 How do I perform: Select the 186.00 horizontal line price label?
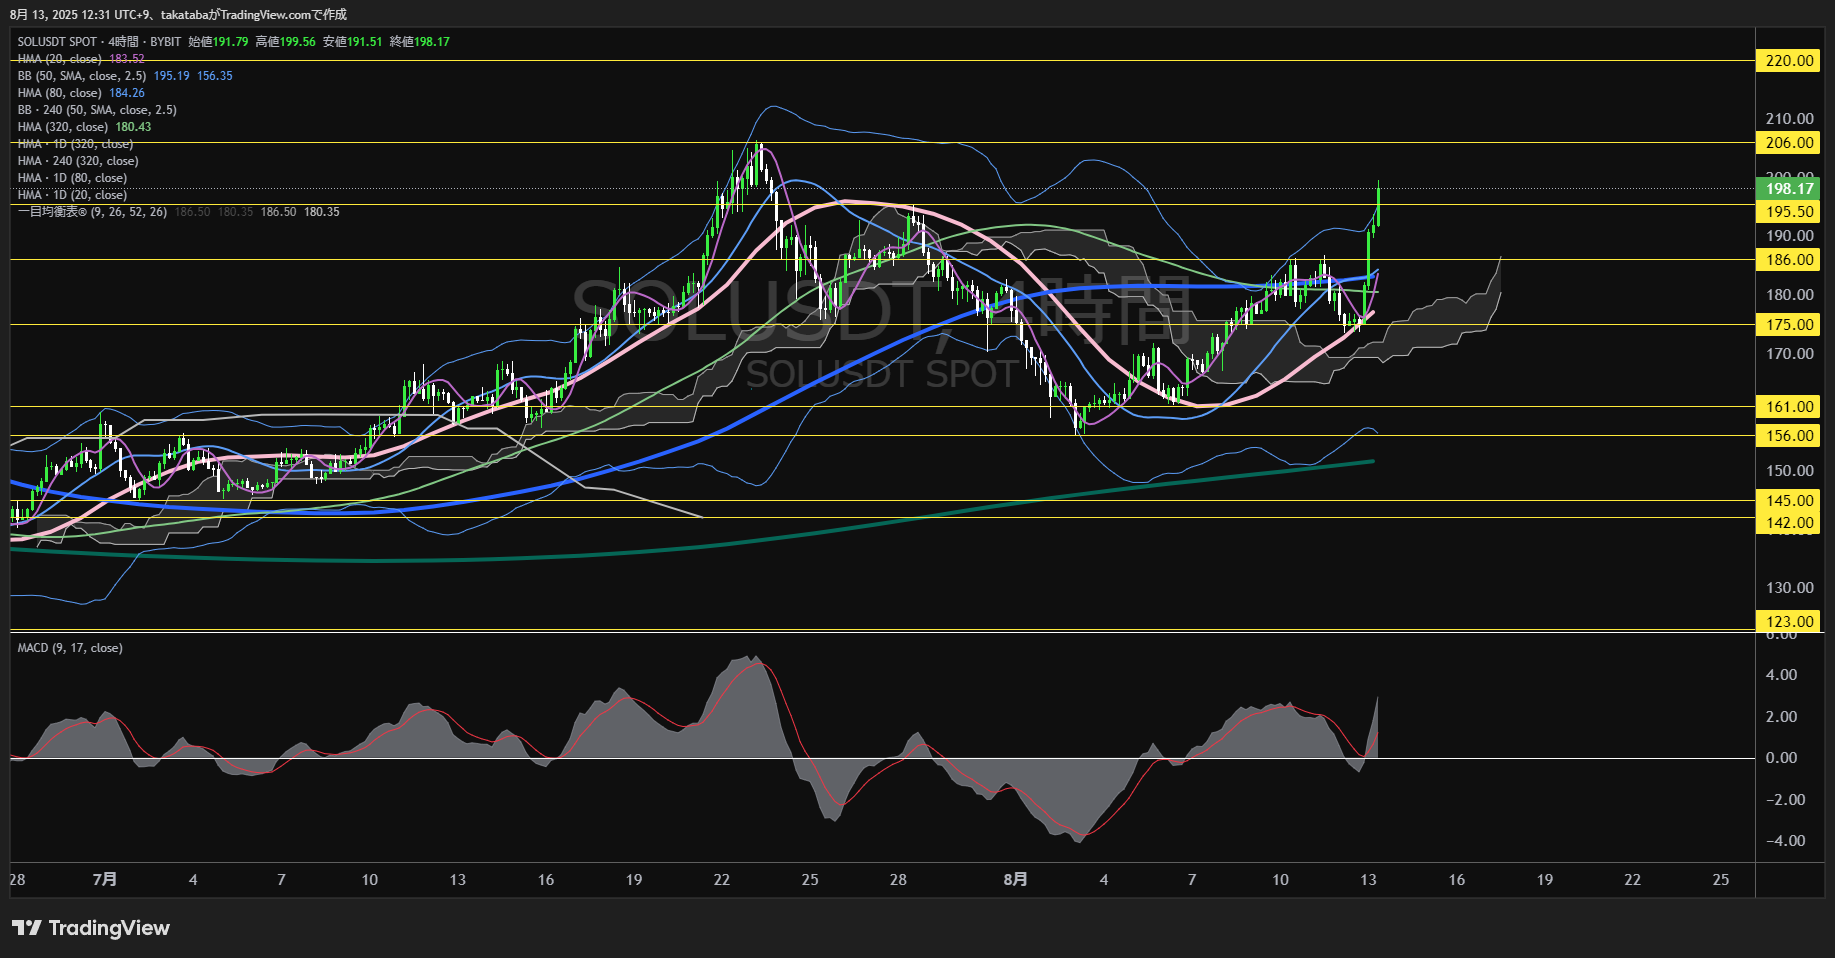click(1789, 260)
